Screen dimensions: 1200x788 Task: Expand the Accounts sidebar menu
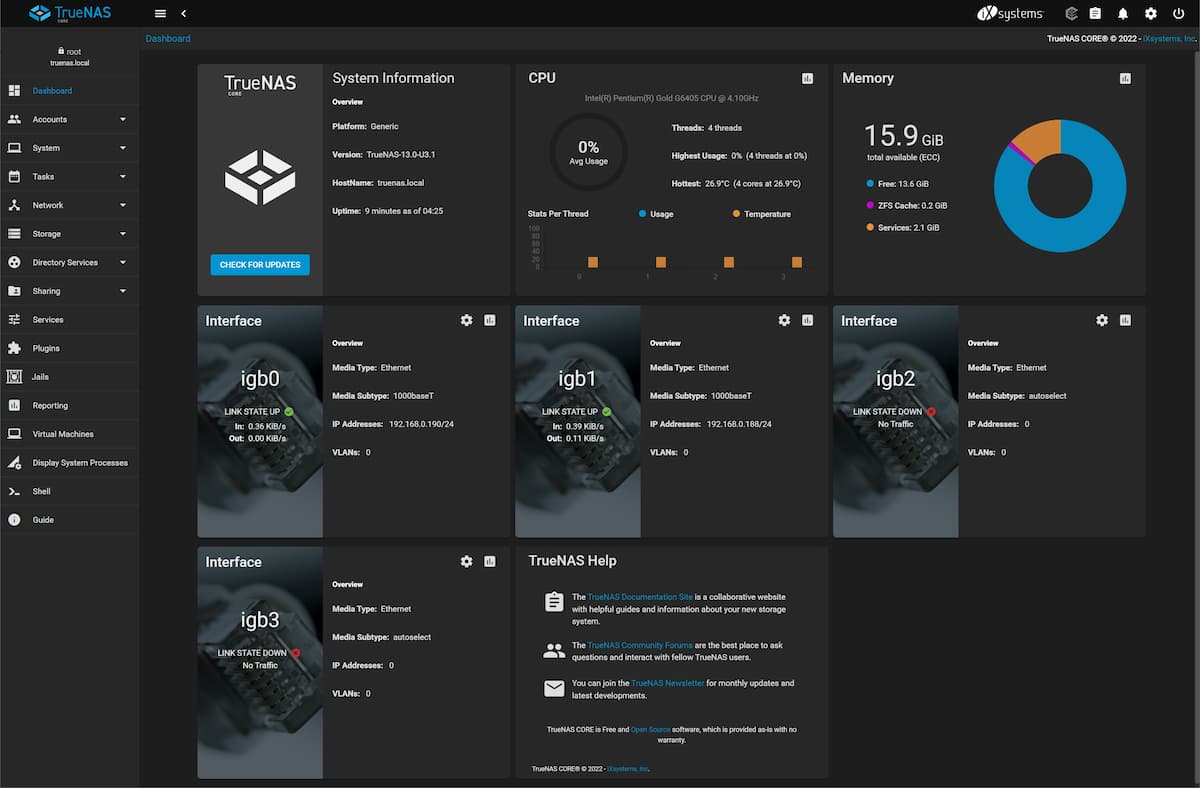[69, 119]
